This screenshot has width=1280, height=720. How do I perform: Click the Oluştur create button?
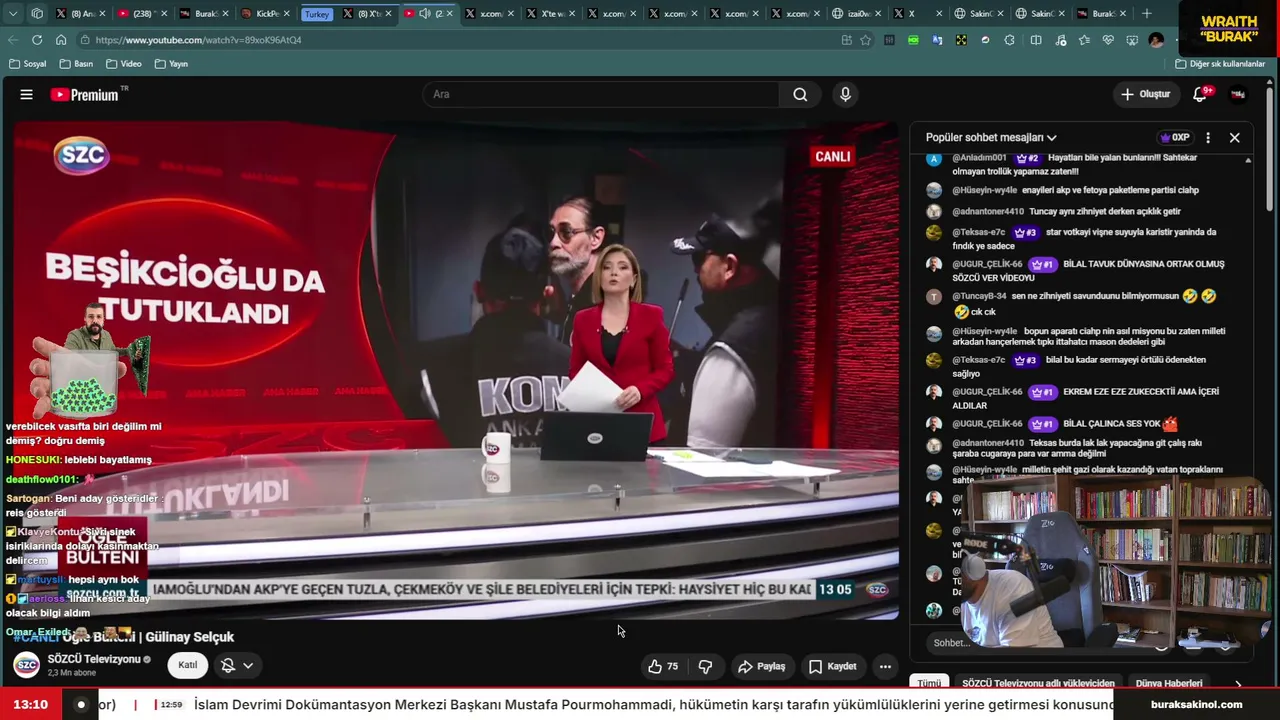coord(1145,94)
